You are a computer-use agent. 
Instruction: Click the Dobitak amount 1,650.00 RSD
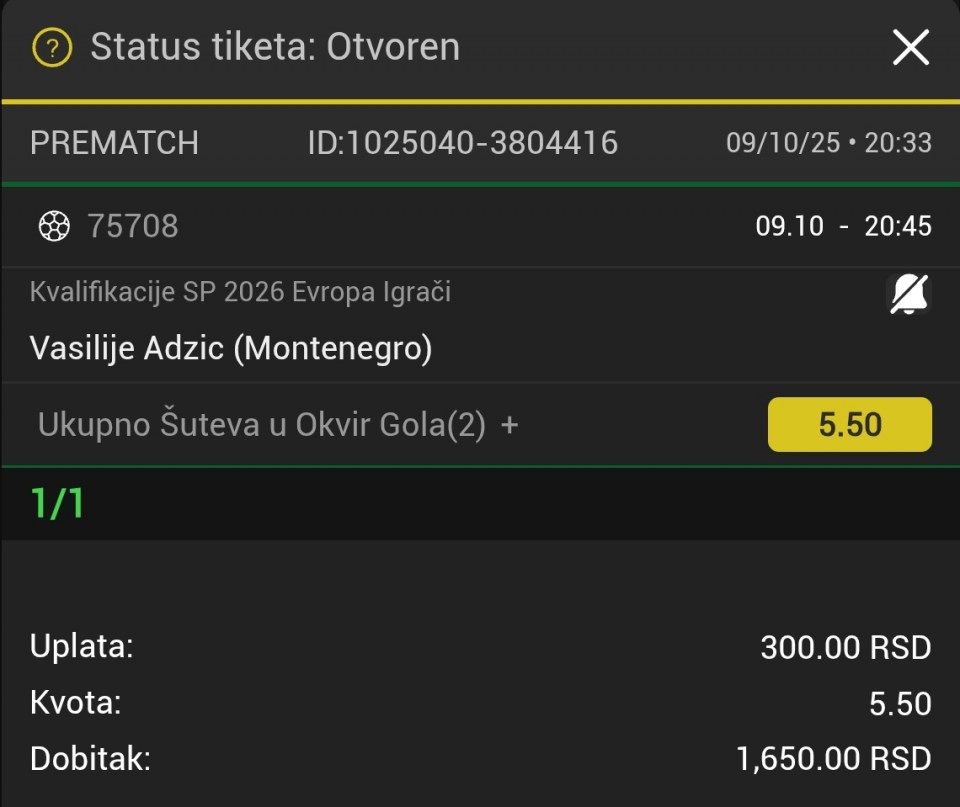point(833,759)
